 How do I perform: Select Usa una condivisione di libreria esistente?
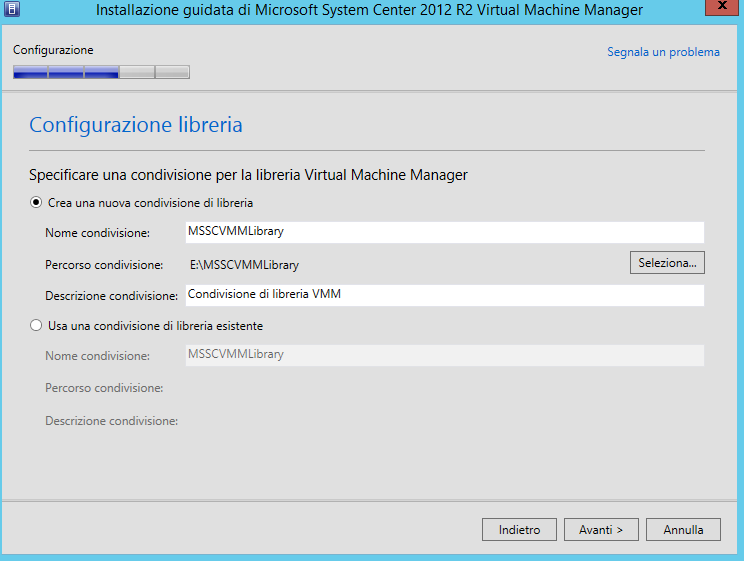click(37, 325)
